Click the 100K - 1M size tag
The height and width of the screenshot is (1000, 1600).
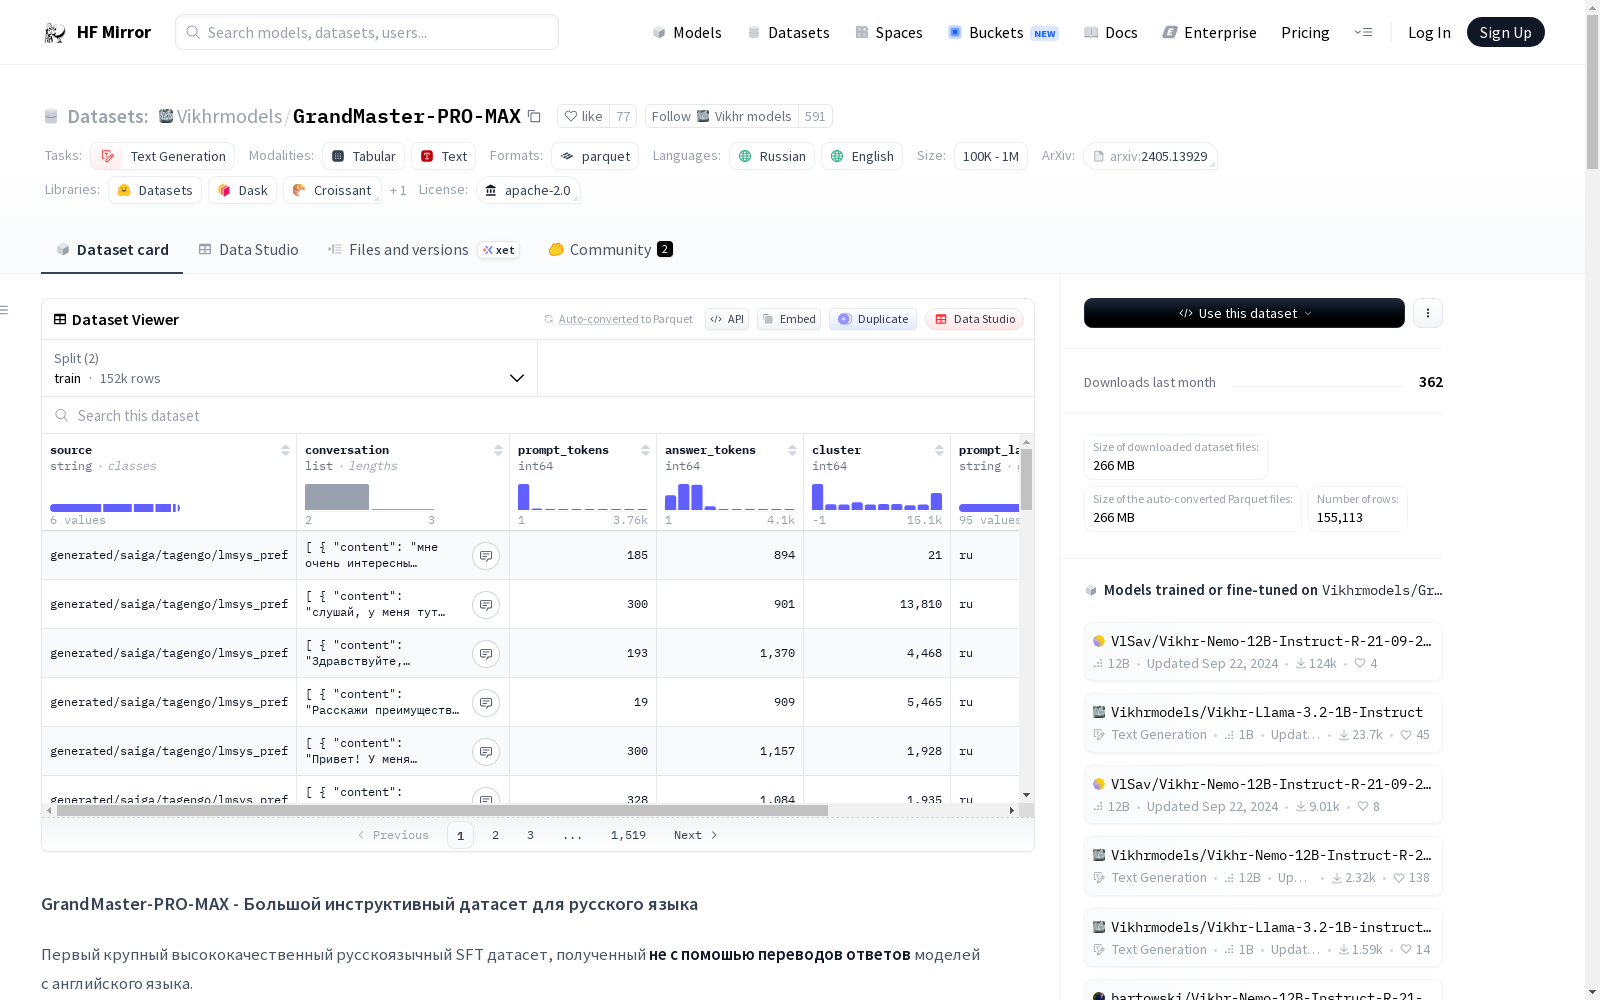[x=990, y=156]
